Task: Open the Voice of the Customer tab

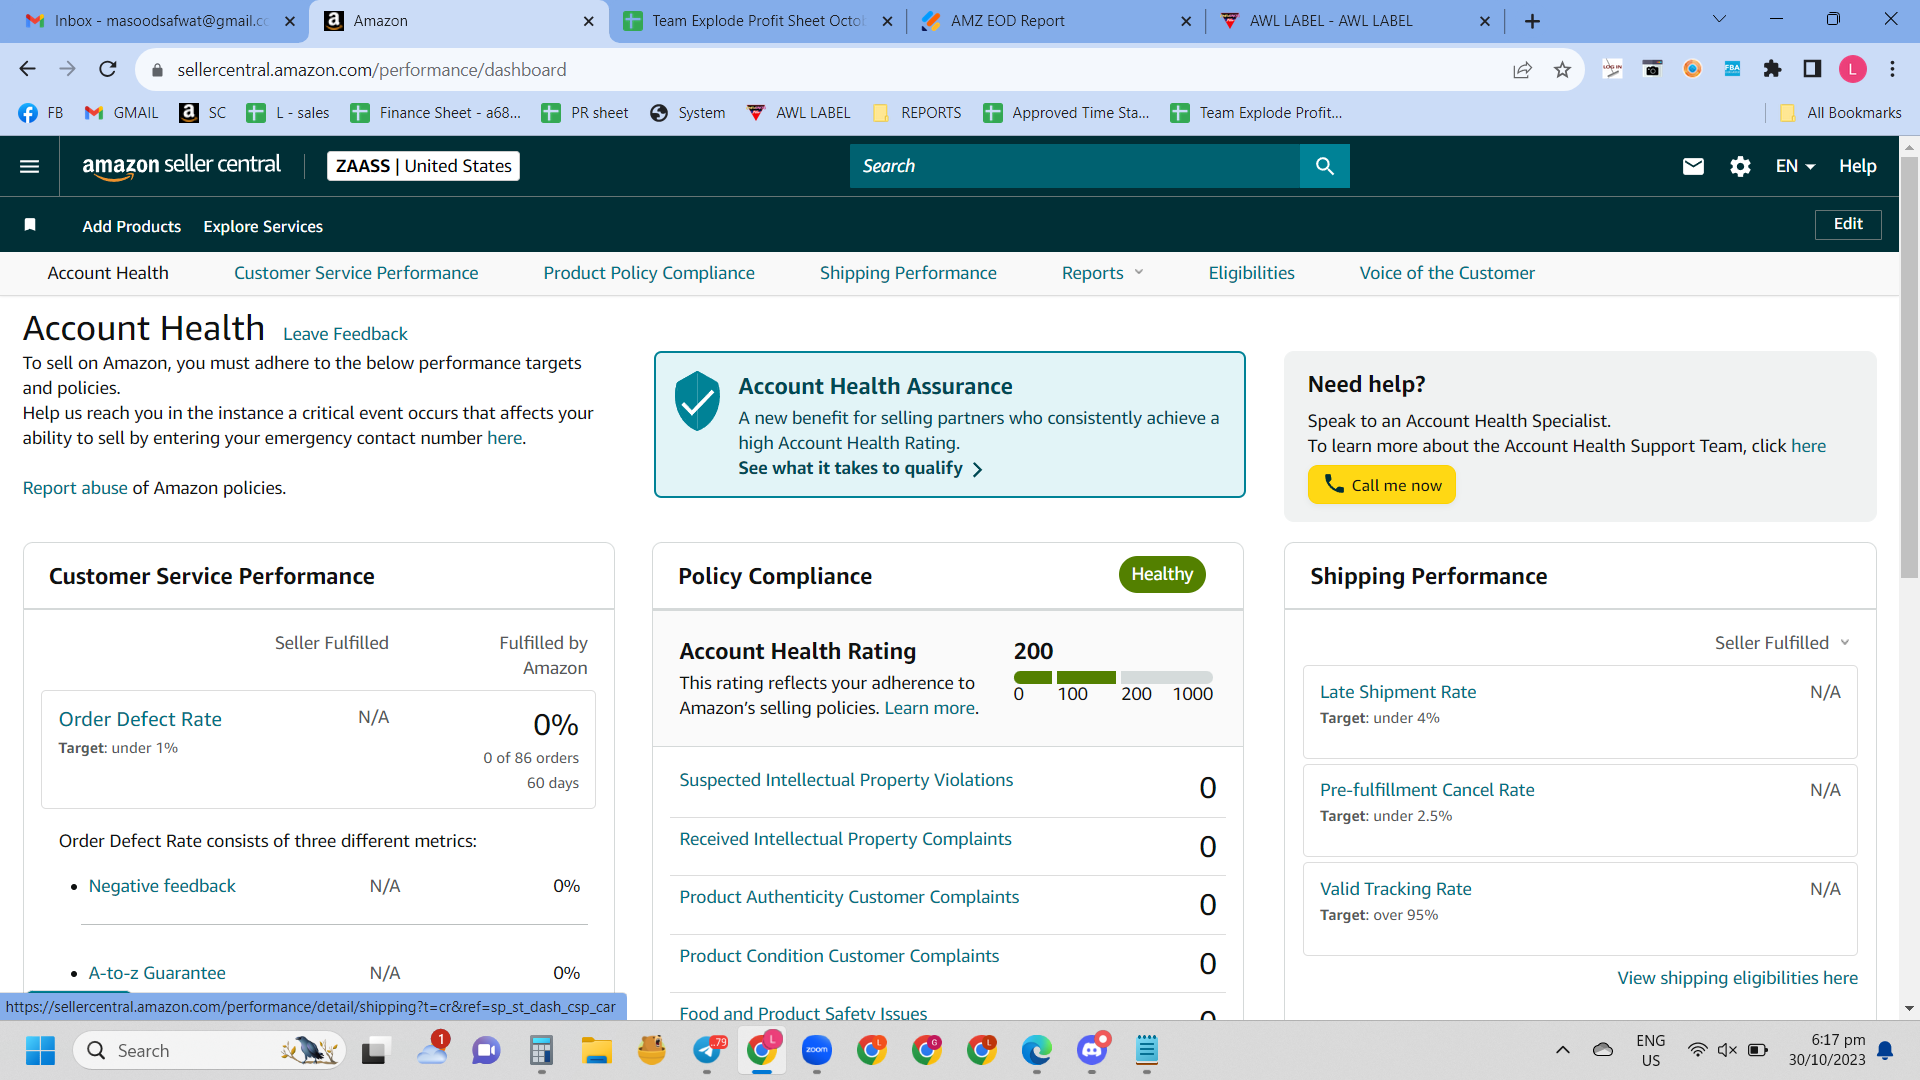Action: click(x=1447, y=273)
